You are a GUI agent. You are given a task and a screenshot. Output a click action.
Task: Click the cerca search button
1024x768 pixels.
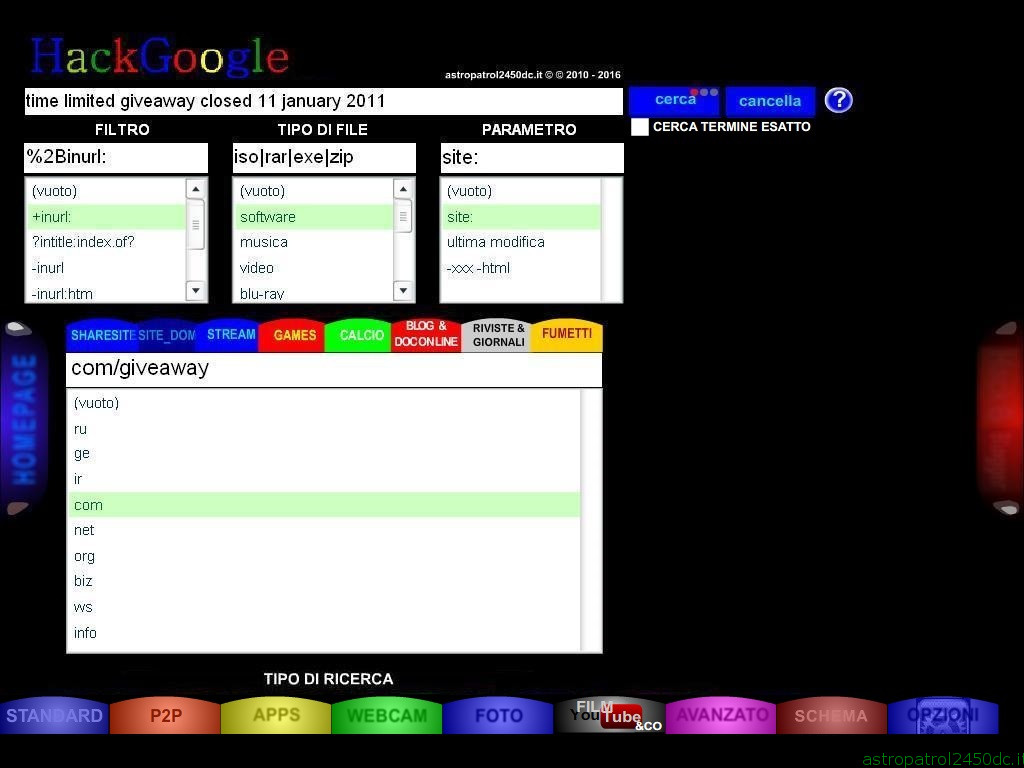tap(675, 101)
